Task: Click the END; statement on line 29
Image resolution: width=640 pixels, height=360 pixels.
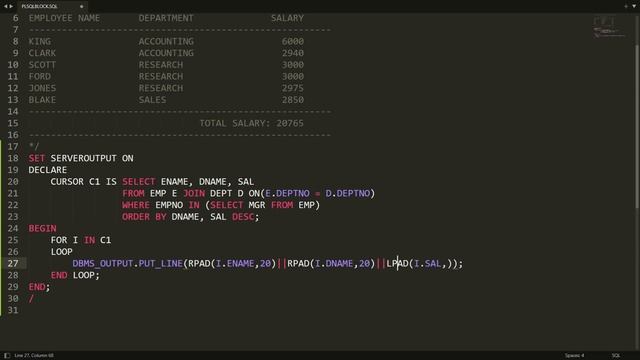Action: click(x=39, y=287)
